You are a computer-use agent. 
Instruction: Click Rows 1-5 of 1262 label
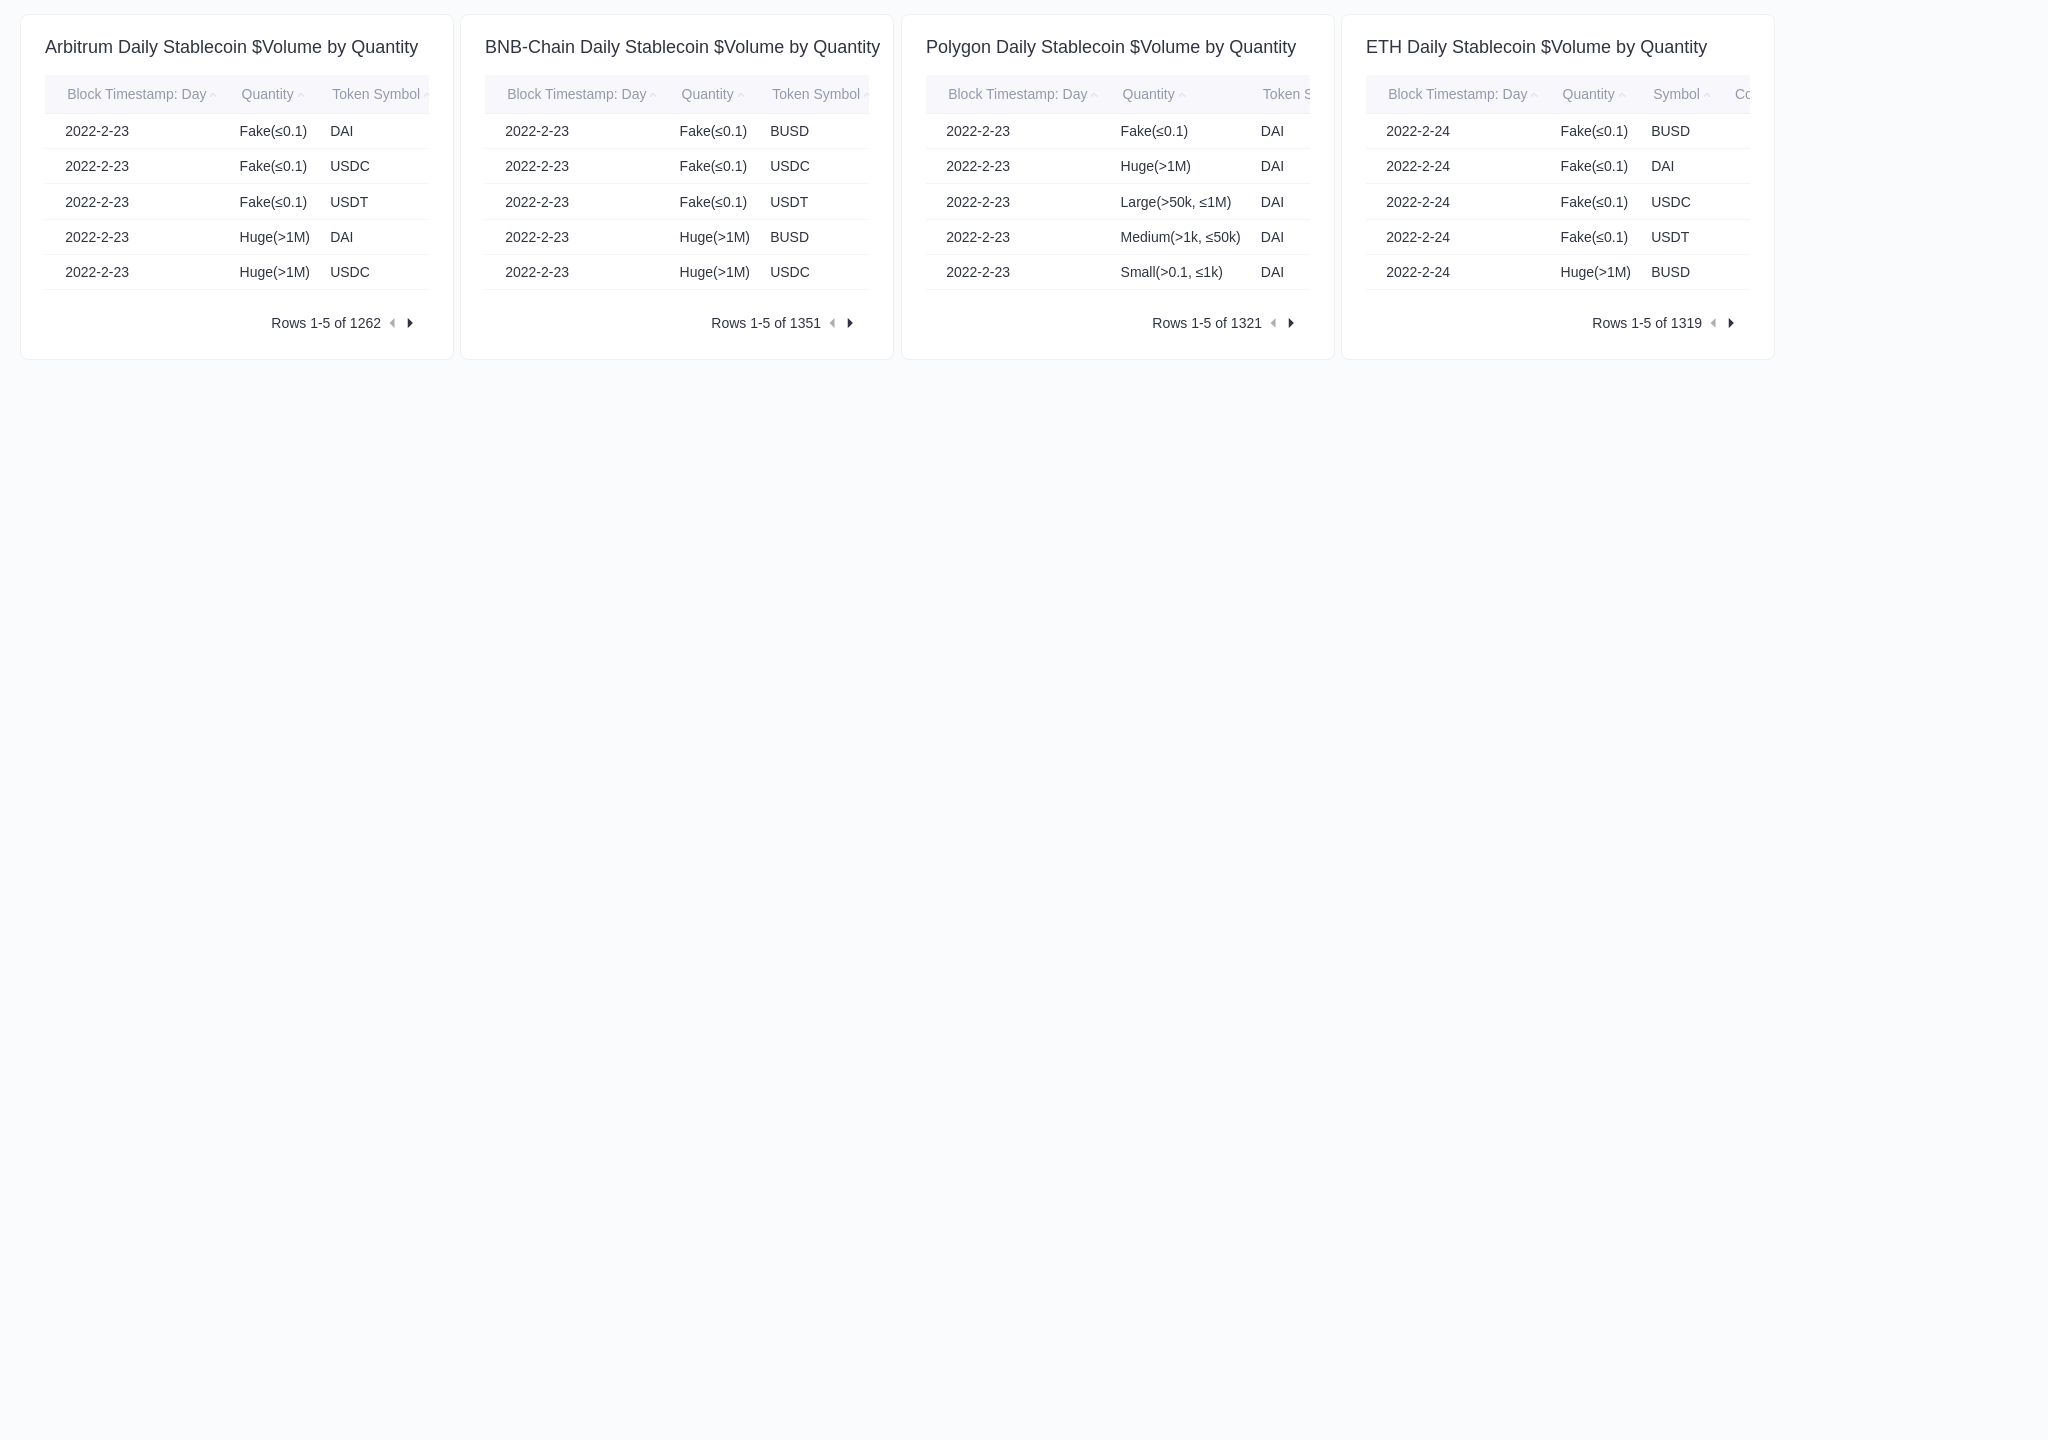(326, 322)
